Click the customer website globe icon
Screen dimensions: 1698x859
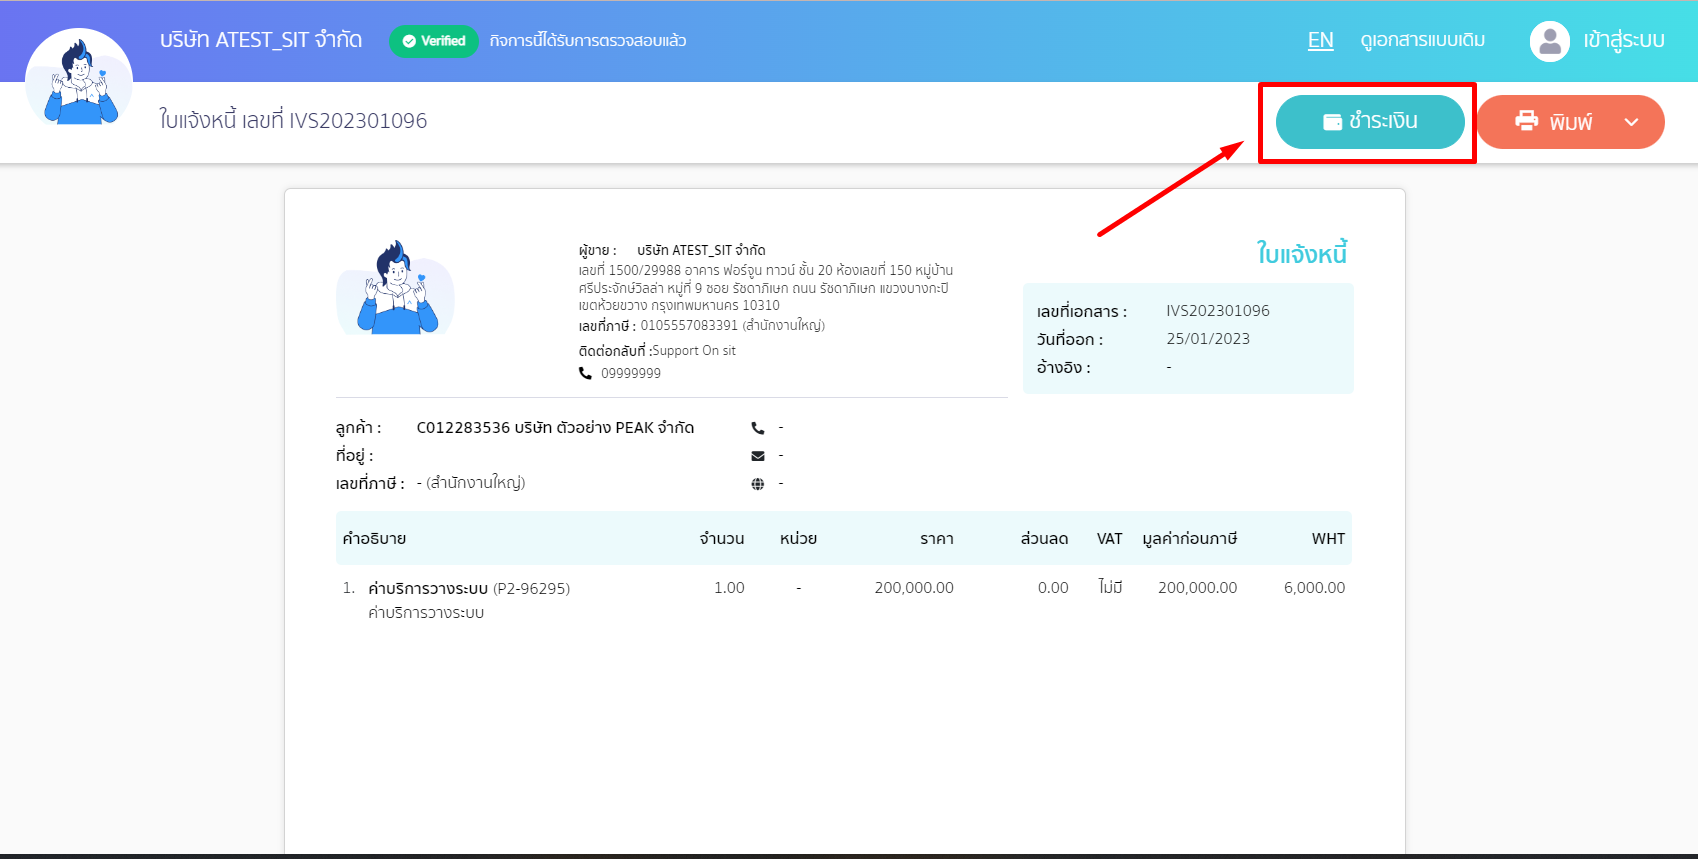[x=758, y=484]
